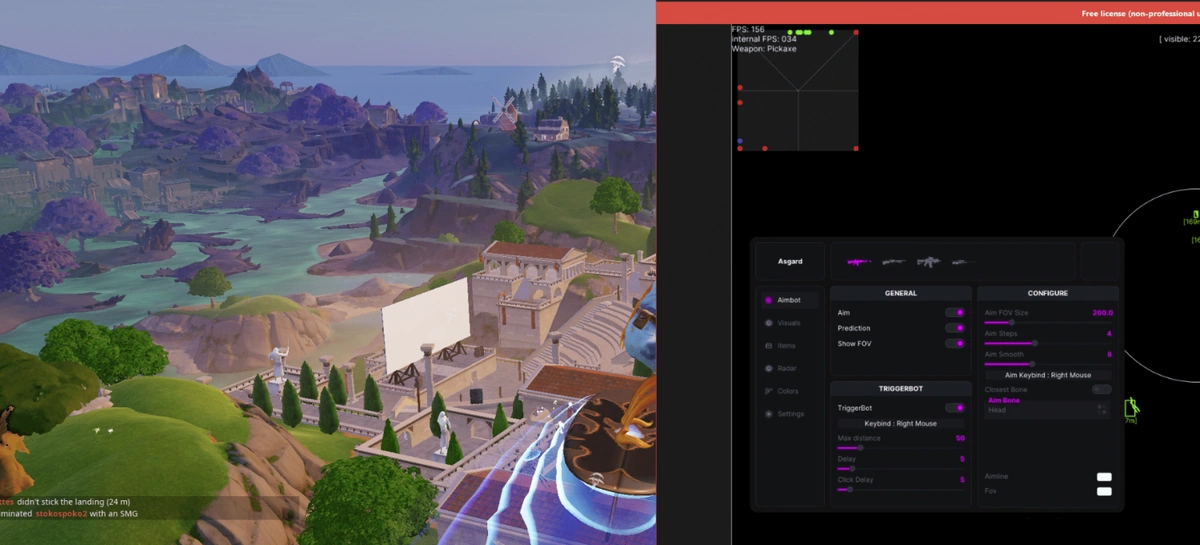This screenshot has width=1200, height=545.
Task: Open the Aim Bone Head dropdown
Action: (1048, 410)
